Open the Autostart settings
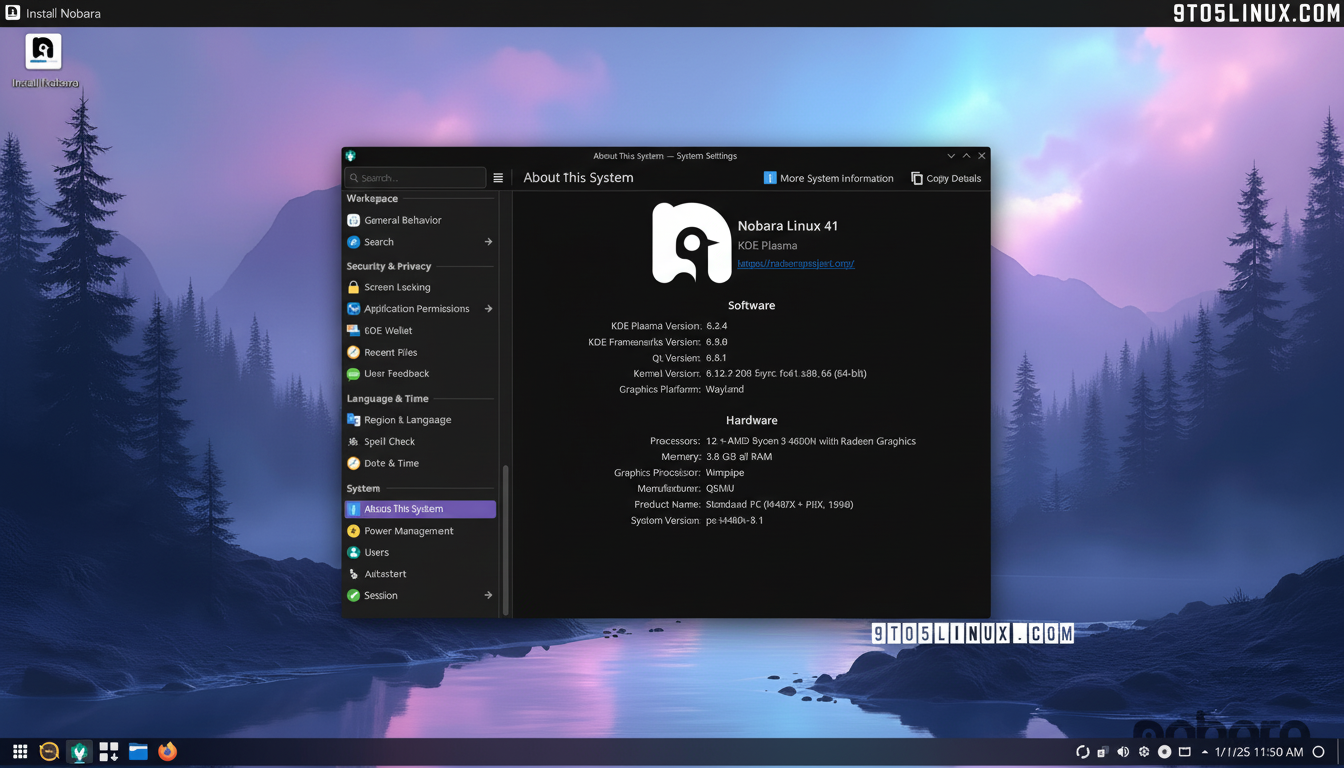 (x=381, y=573)
